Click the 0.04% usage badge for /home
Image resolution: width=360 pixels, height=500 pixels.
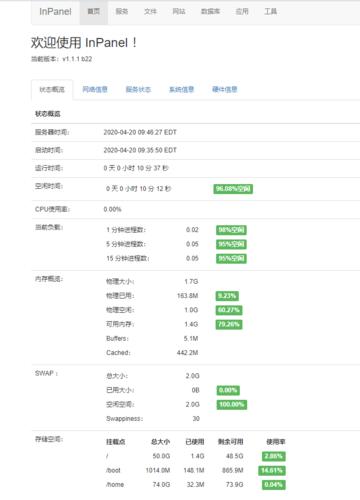[x=274, y=485]
